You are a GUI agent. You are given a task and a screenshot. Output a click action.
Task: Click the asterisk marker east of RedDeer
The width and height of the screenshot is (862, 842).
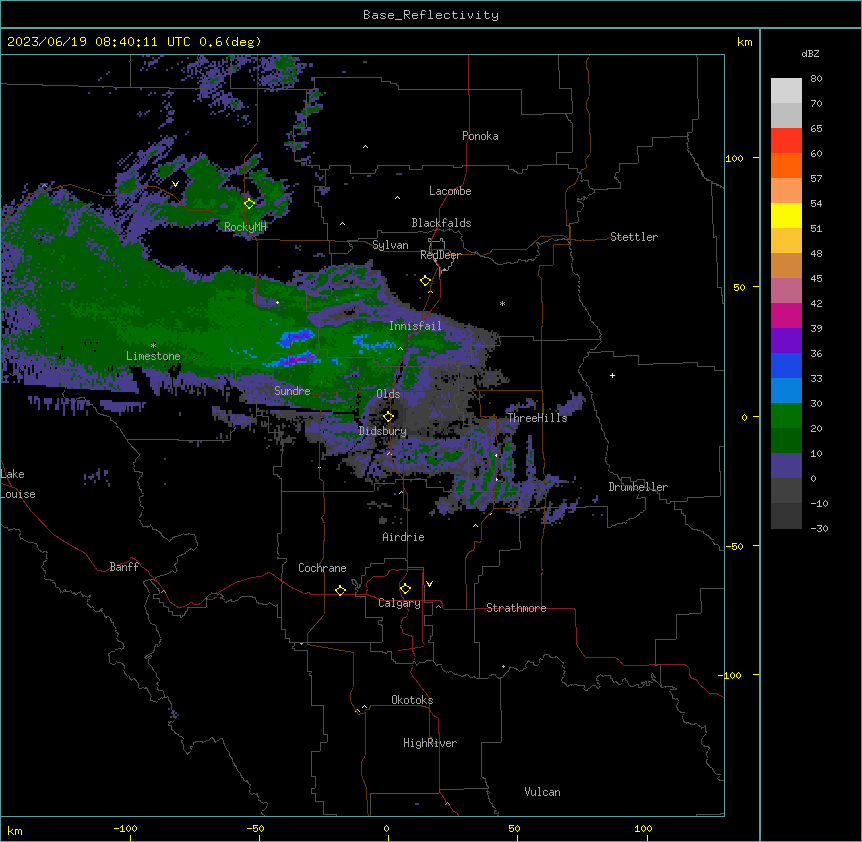click(502, 304)
